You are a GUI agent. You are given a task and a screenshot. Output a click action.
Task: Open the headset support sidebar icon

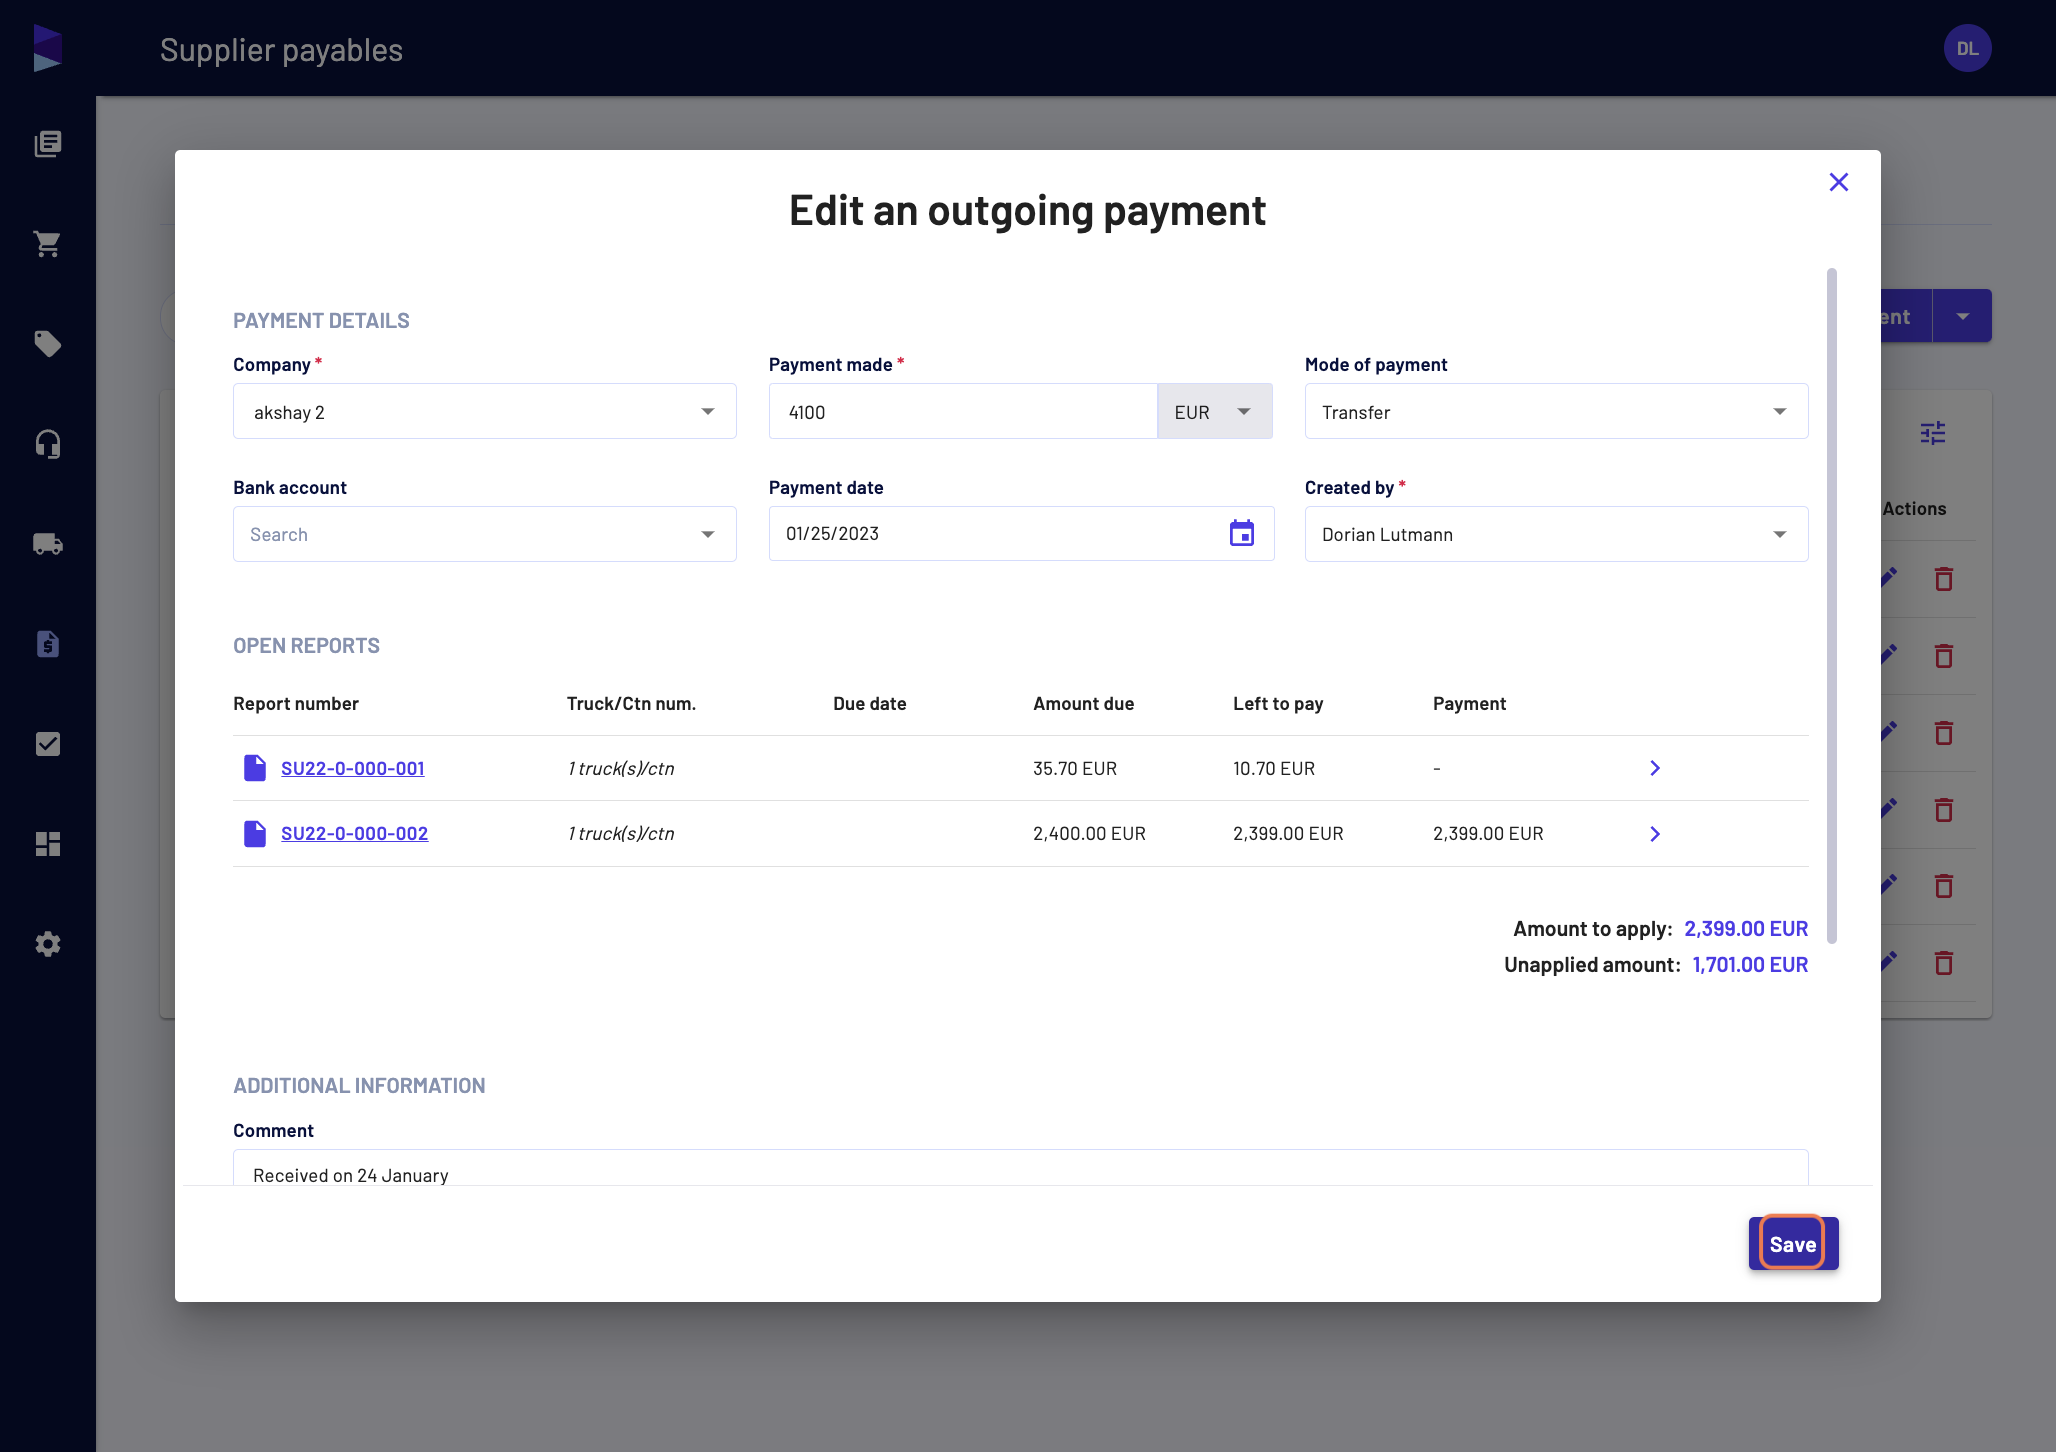pyautogui.click(x=48, y=444)
